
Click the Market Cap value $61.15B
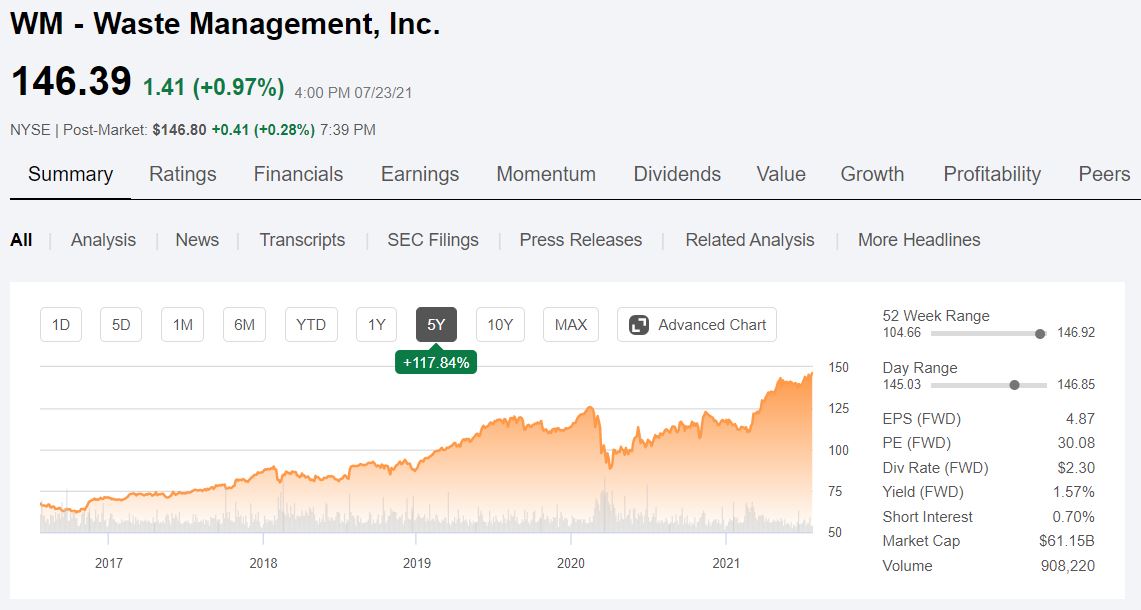pyautogui.click(x=1067, y=540)
